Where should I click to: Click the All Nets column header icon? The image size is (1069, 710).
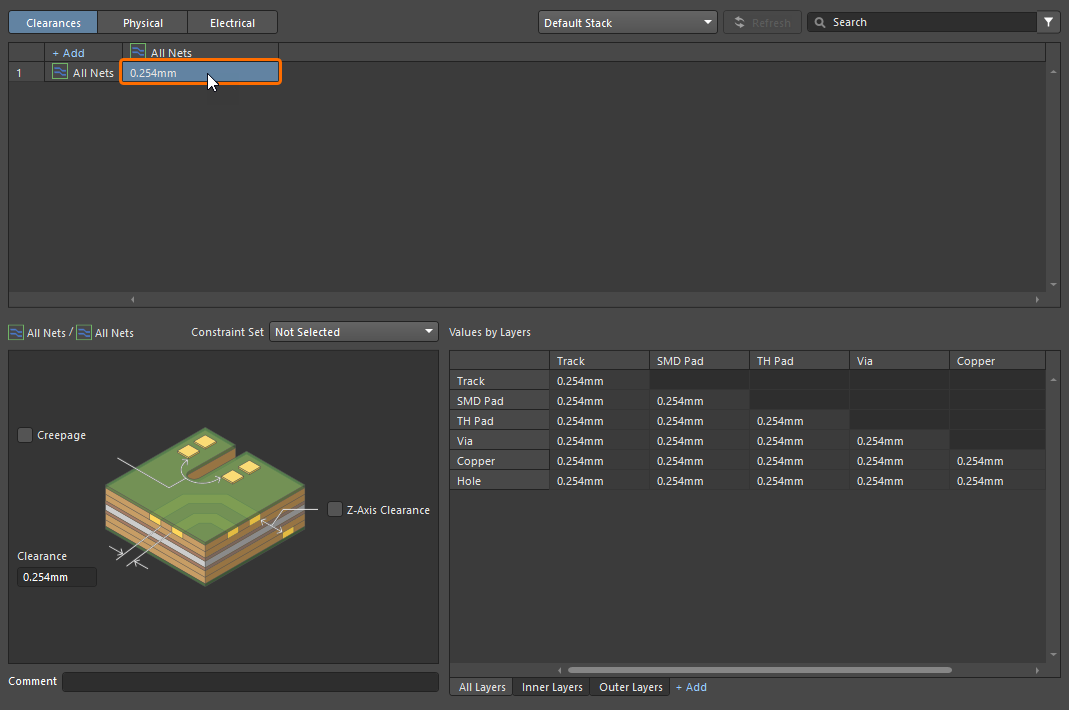pyautogui.click(x=138, y=52)
